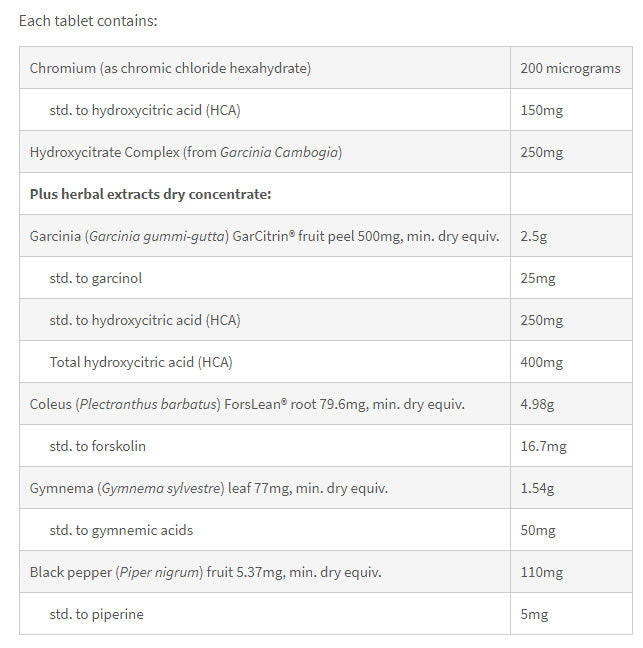Select the 2.5g amount cell
The width and height of the screenshot is (643, 648).
pyautogui.click(x=535, y=236)
